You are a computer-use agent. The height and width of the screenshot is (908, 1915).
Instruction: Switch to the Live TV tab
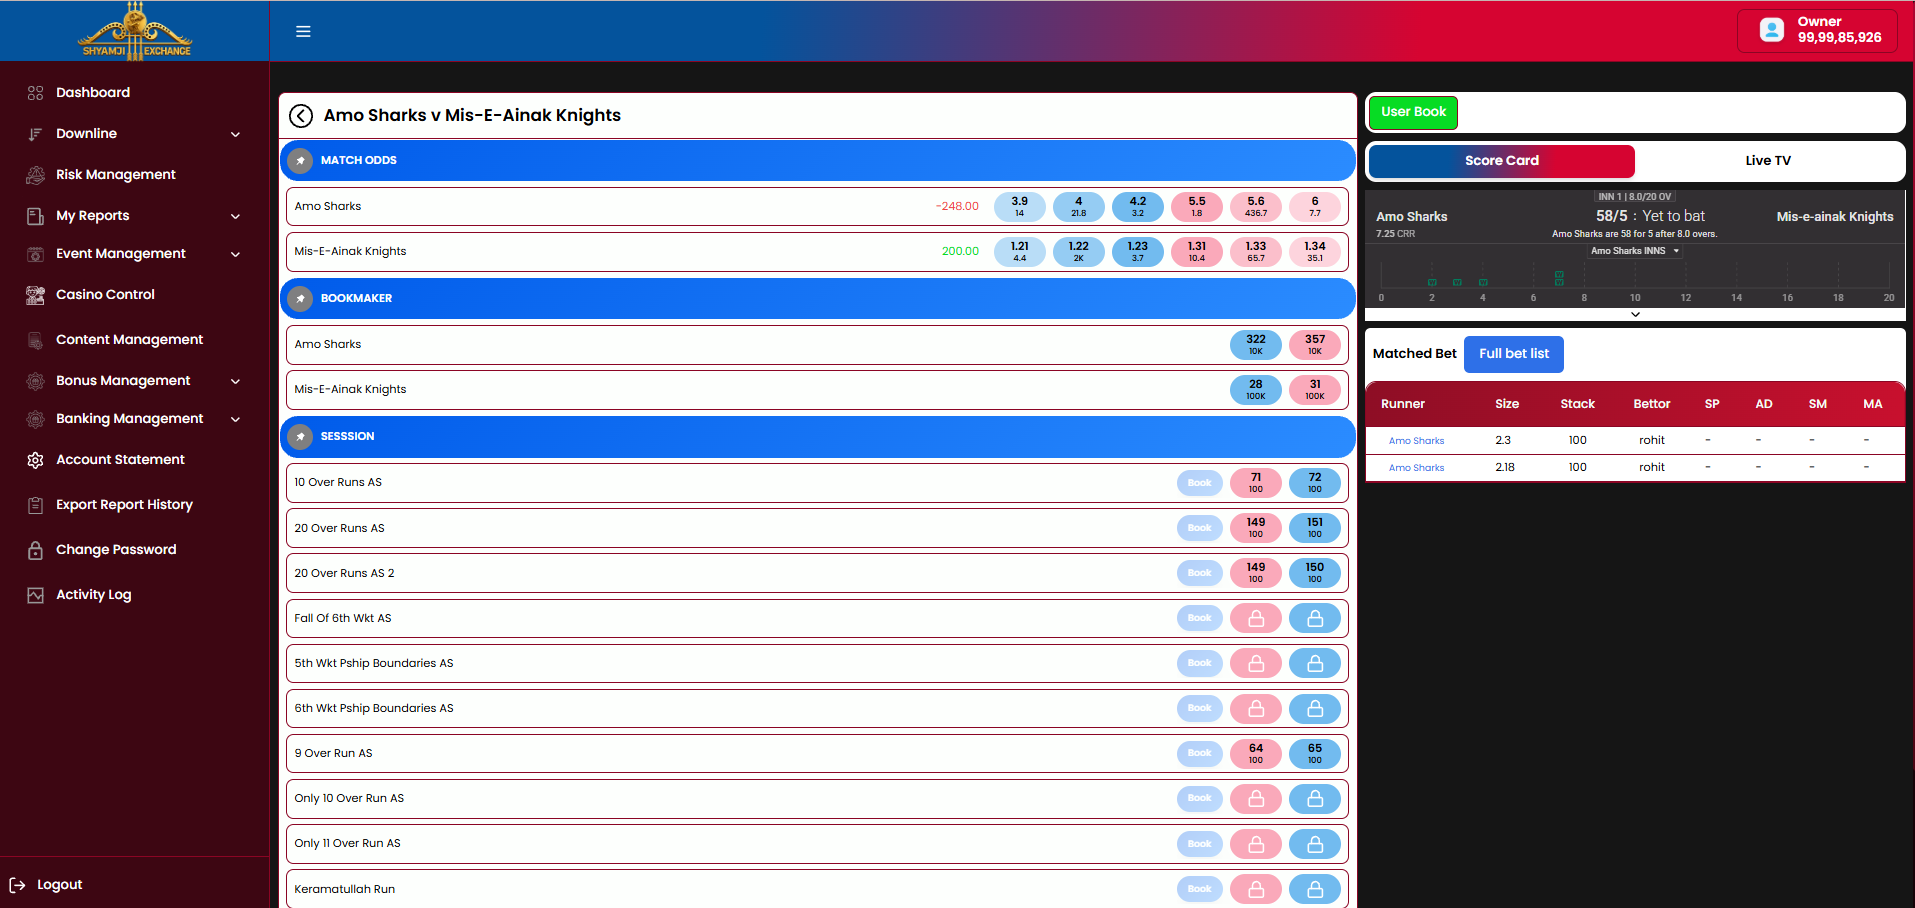(x=1768, y=161)
